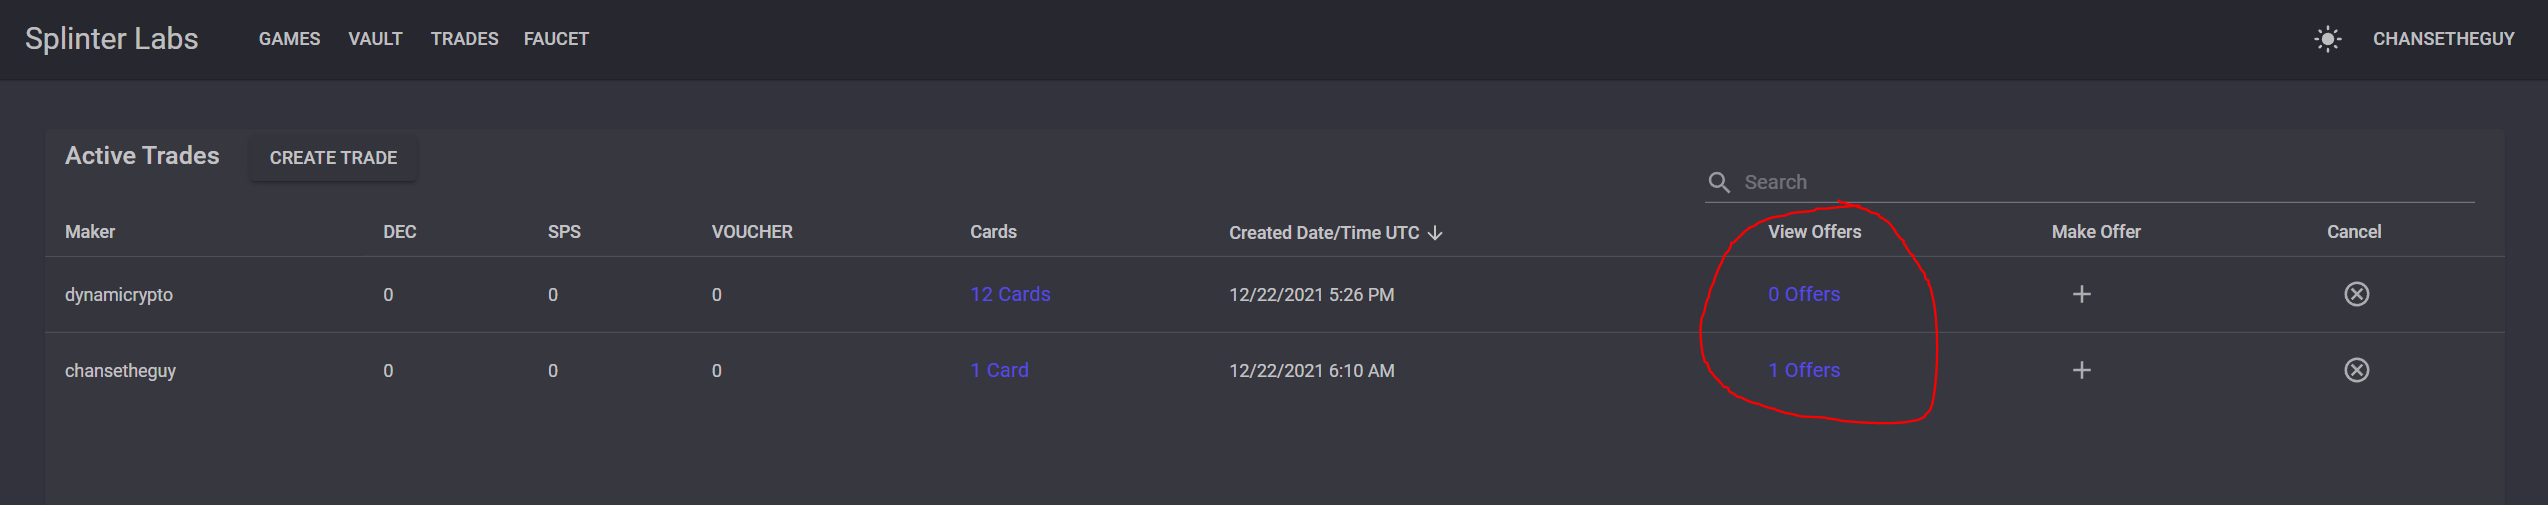
Task: Open the Games menu
Action: coord(289,39)
